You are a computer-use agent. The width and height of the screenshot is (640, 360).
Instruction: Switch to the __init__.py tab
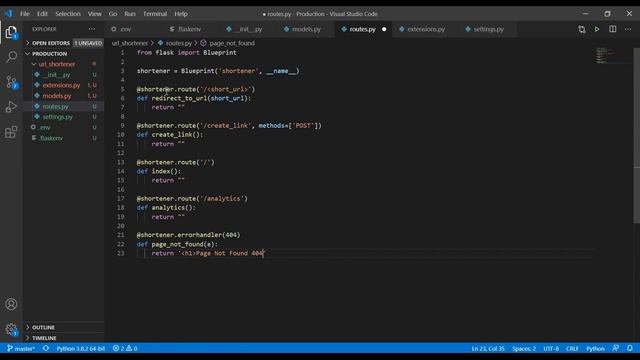tap(249, 29)
